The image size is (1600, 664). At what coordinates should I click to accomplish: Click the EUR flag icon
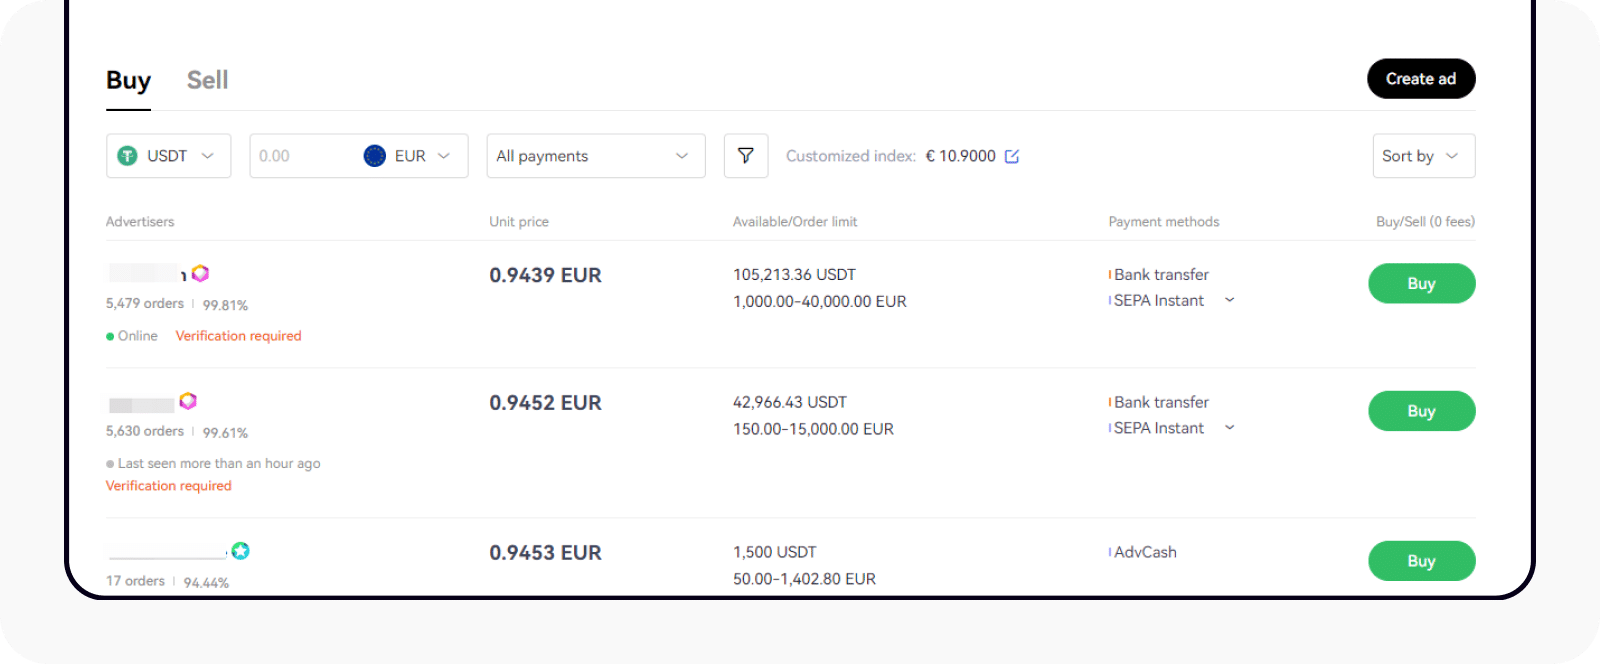375,156
